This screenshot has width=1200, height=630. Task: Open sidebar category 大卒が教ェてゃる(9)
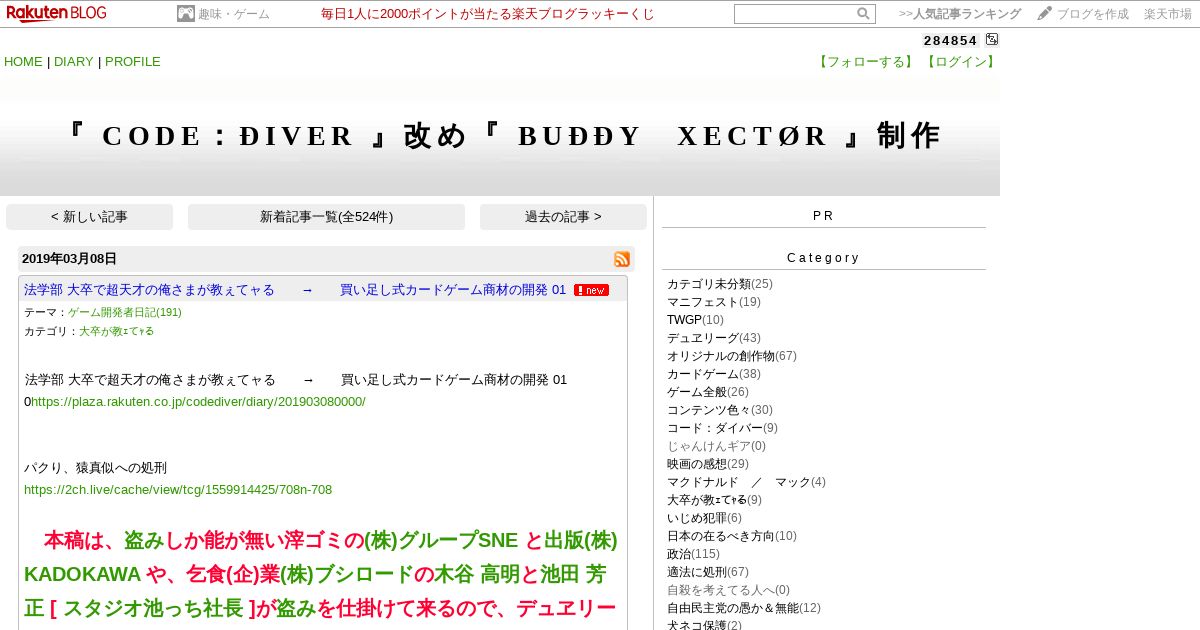coord(707,500)
